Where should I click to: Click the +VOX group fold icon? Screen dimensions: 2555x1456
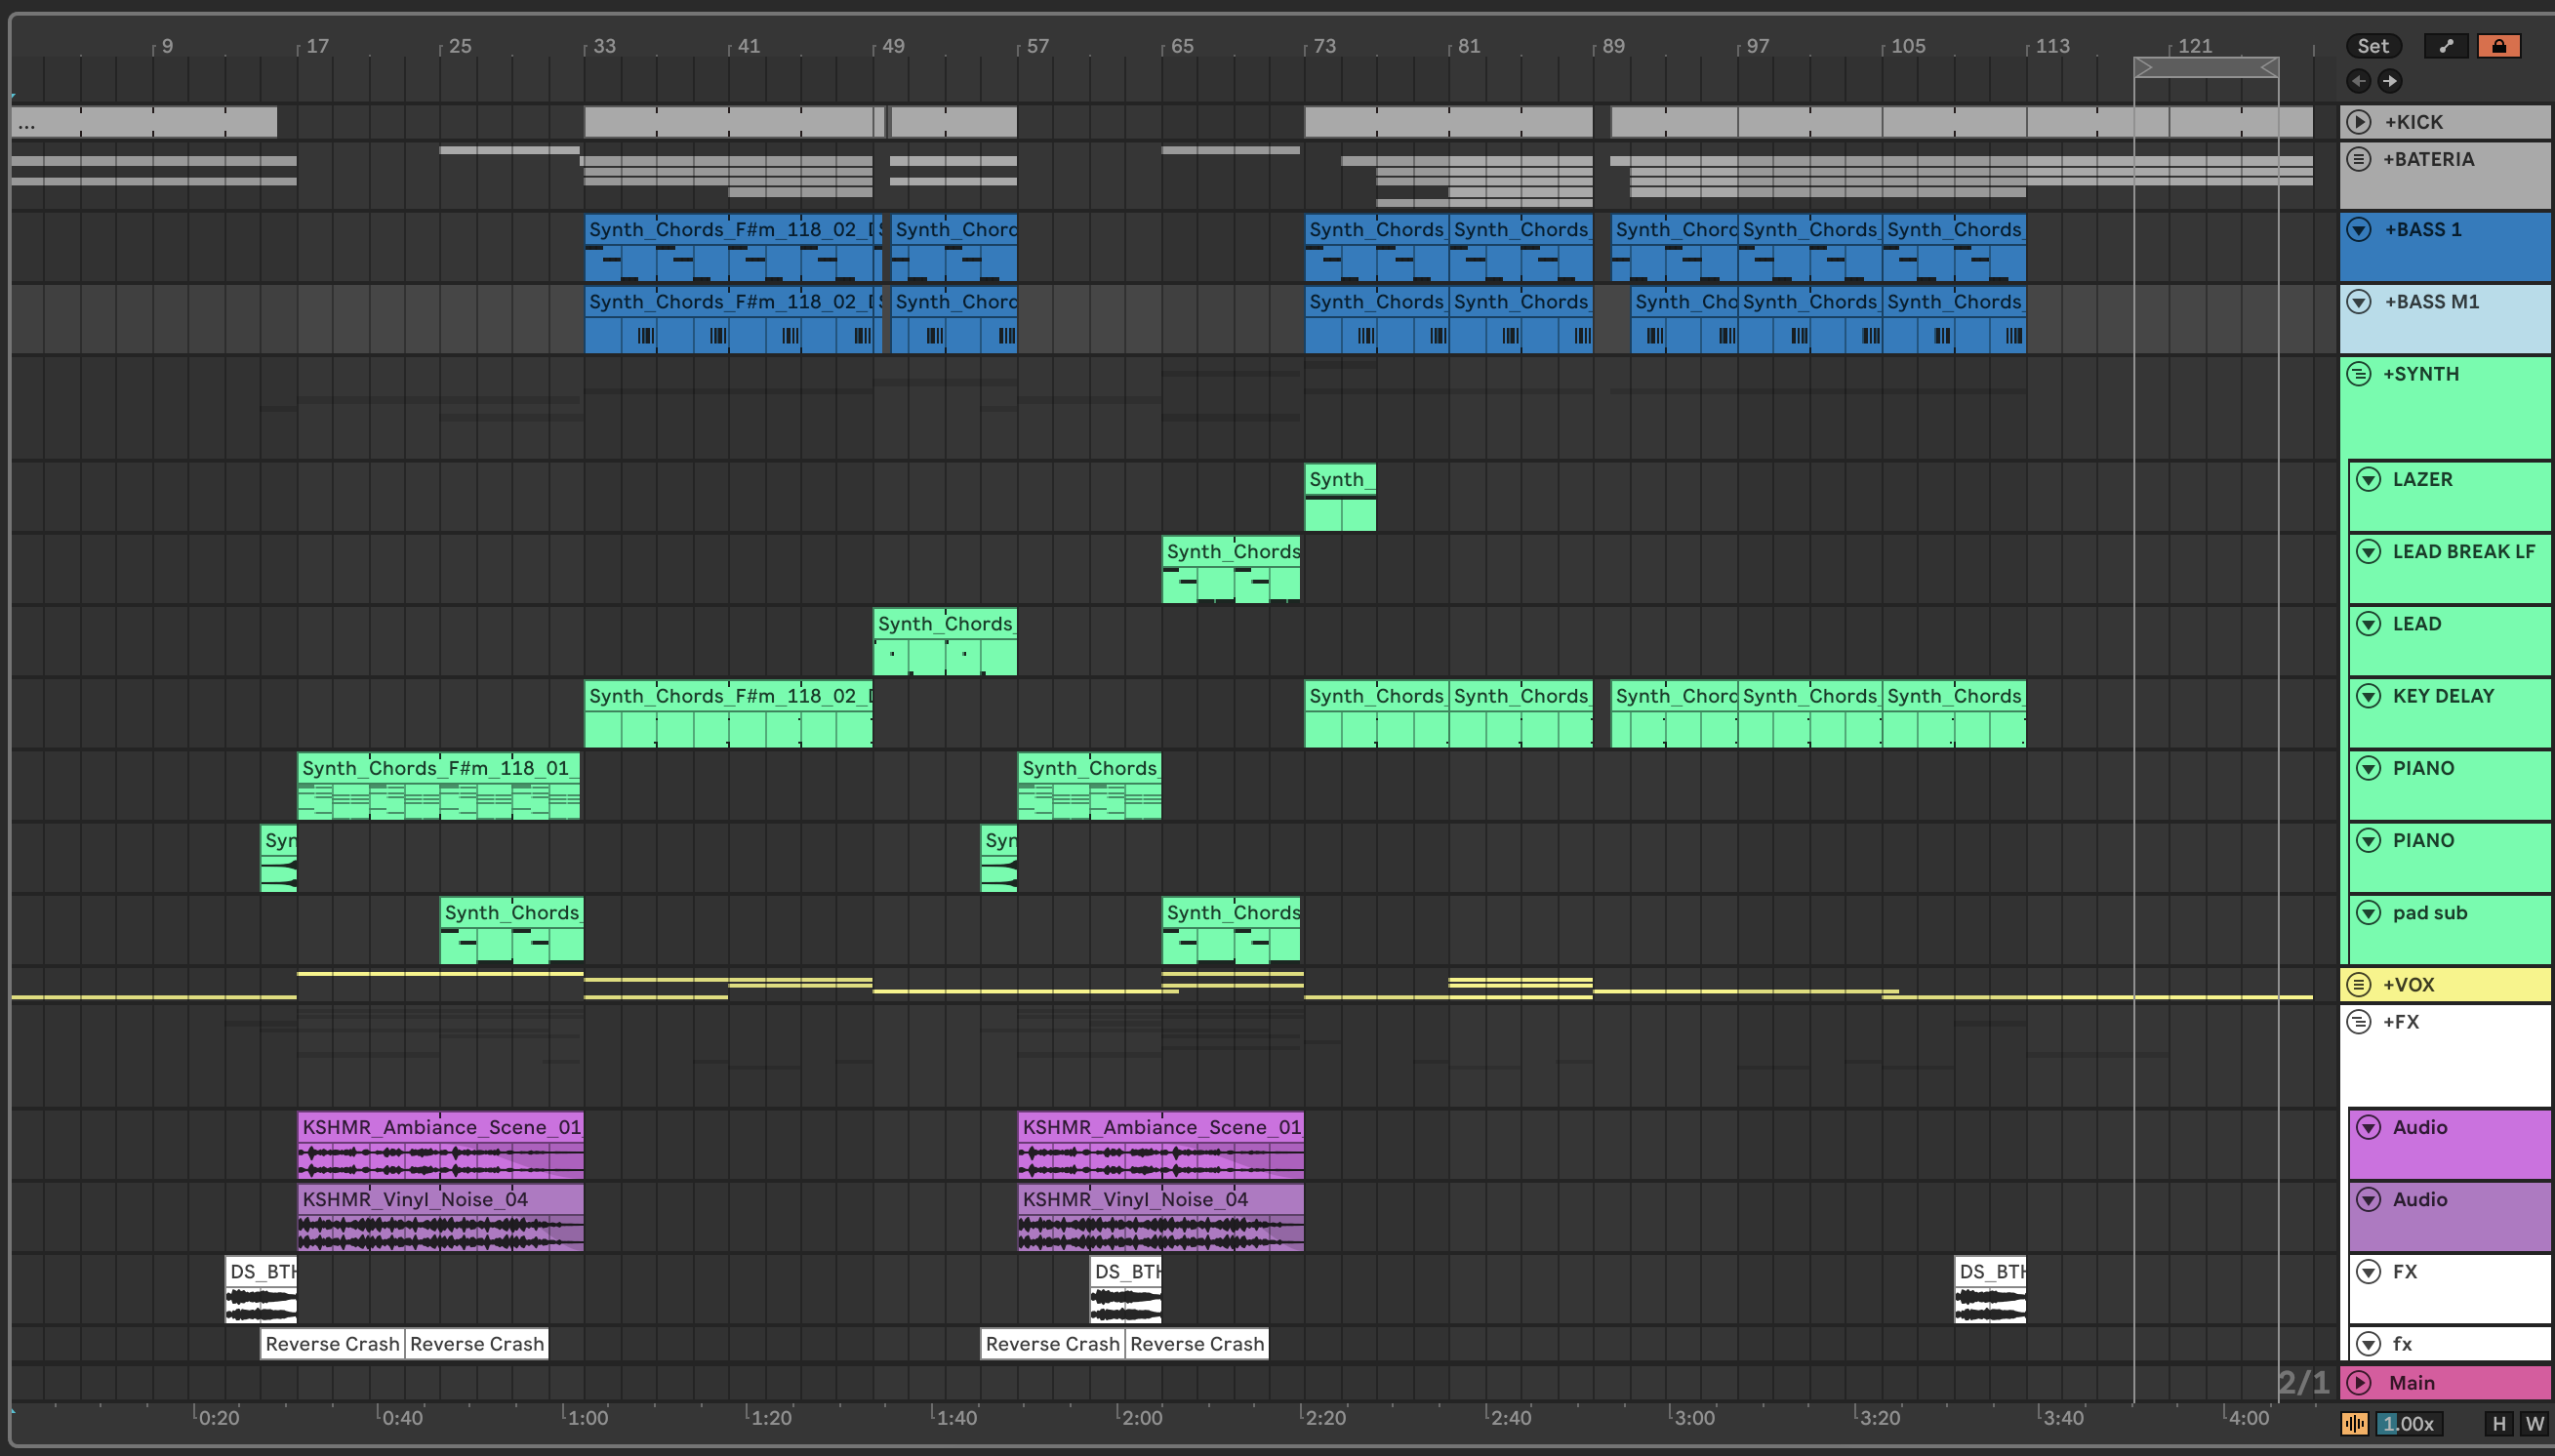pyautogui.click(x=2359, y=985)
